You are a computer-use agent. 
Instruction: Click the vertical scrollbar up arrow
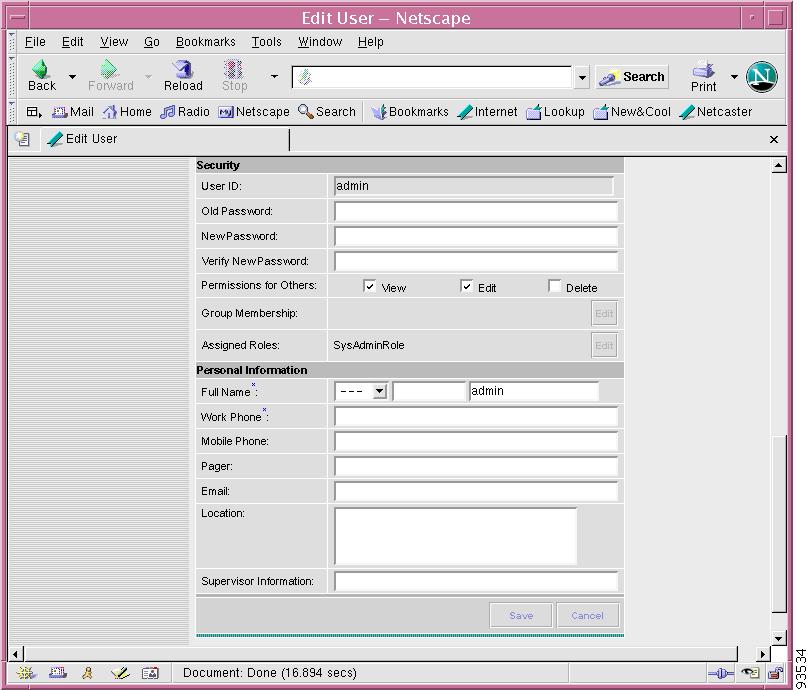[x=779, y=166]
